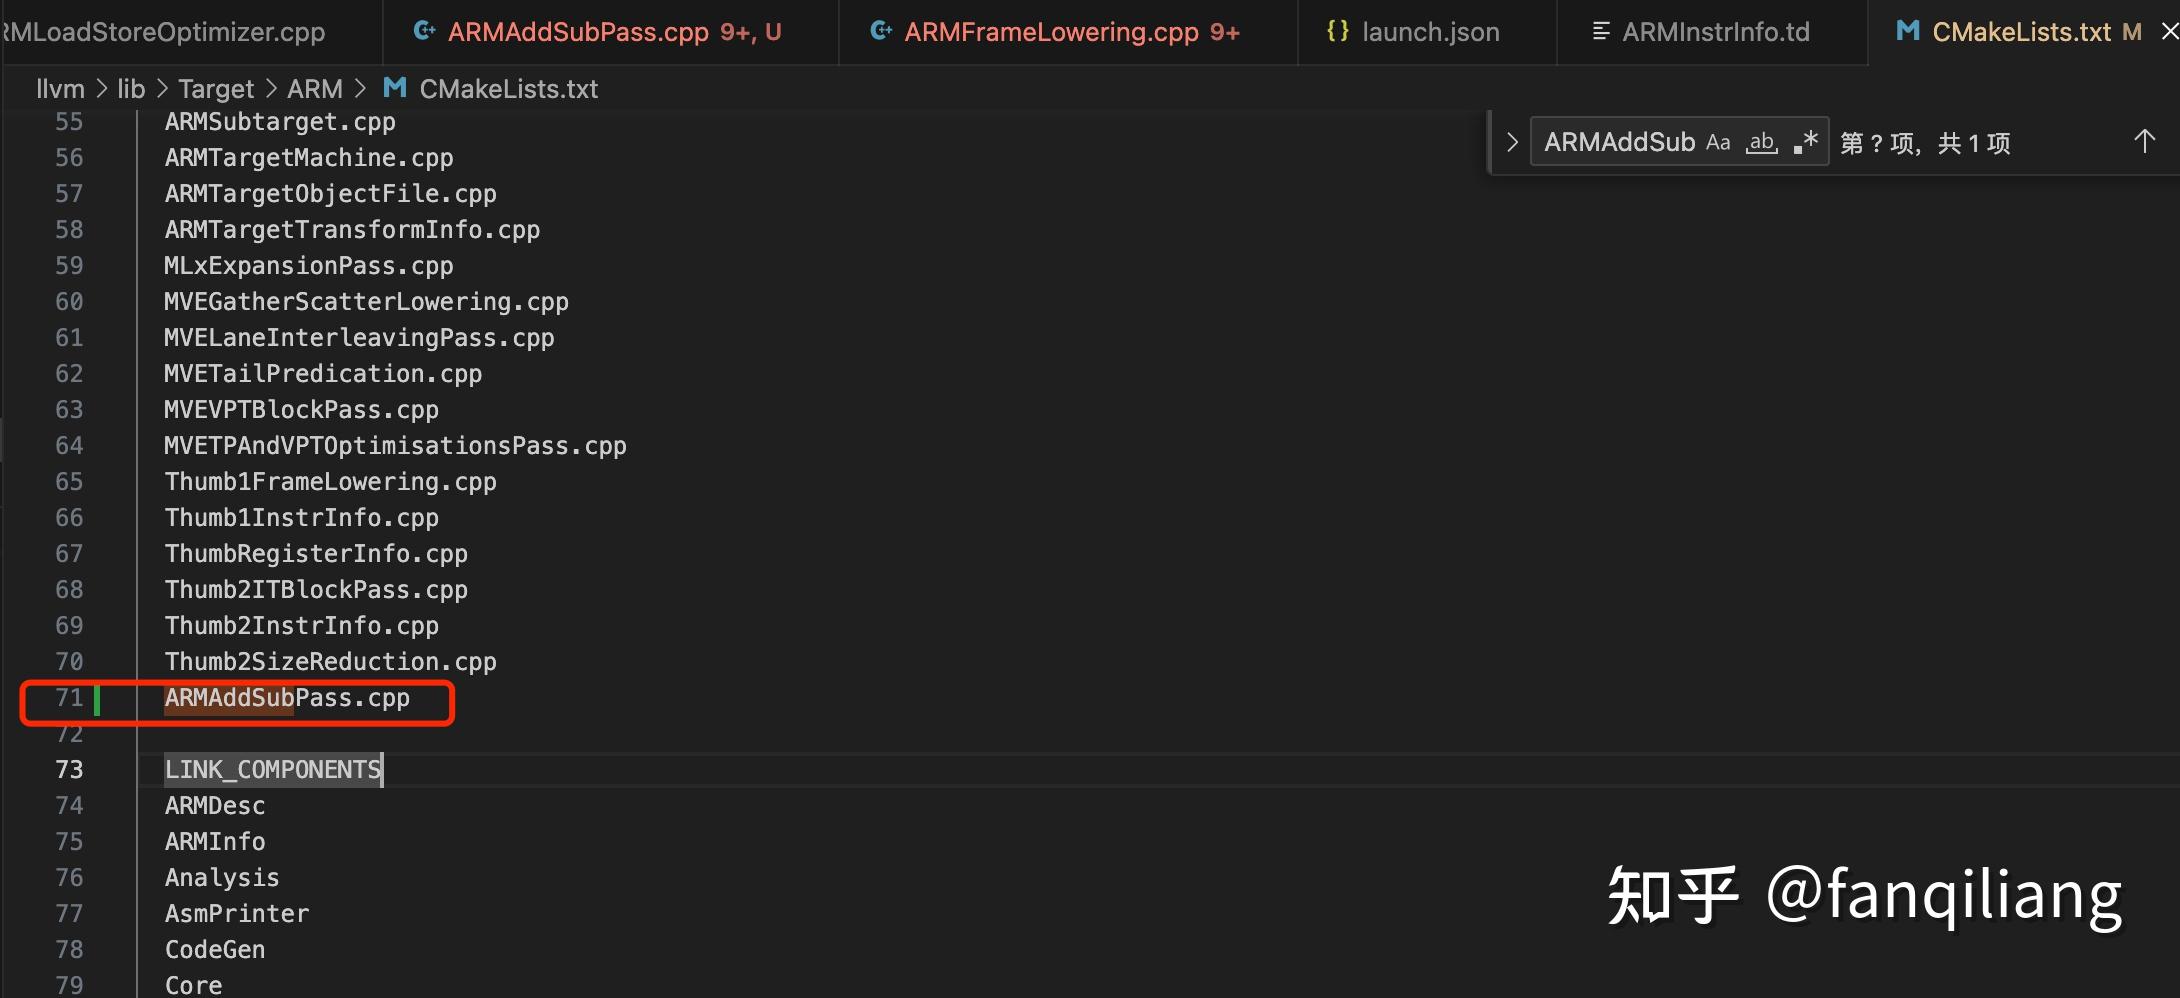Go to previous match arrow
The height and width of the screenshot is (998, 2180).
click(2144, 142)
